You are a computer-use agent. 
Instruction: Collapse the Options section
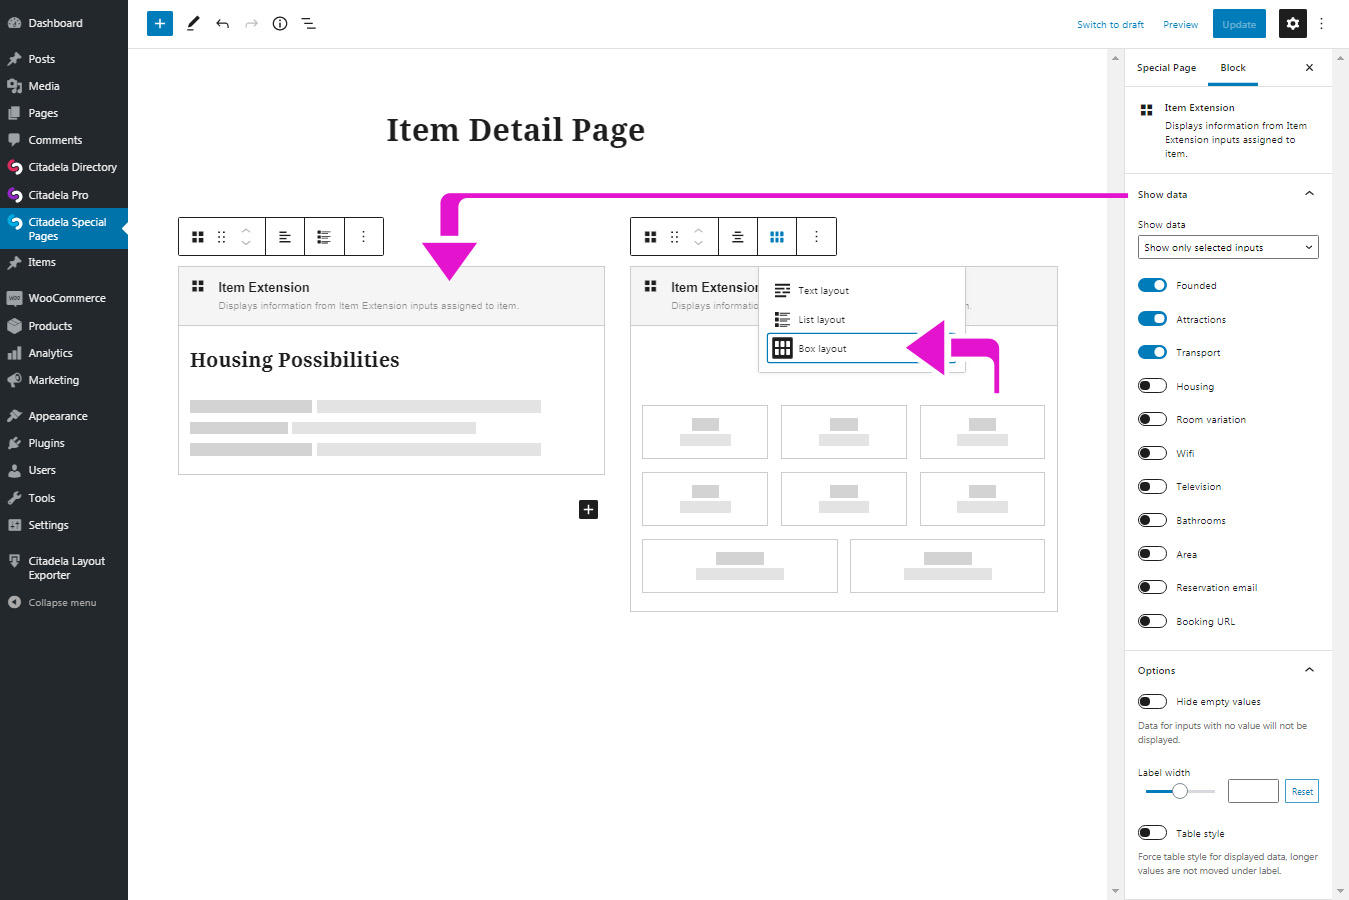[1310, 670]
